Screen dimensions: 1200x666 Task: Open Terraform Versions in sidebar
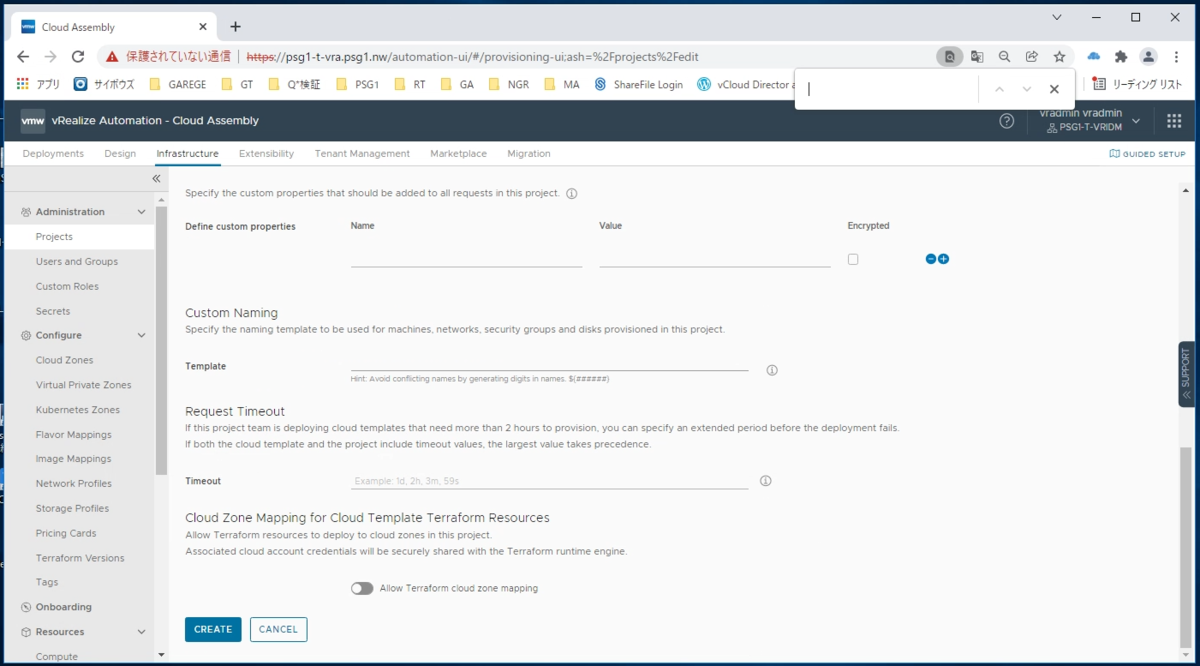[80, 558]
